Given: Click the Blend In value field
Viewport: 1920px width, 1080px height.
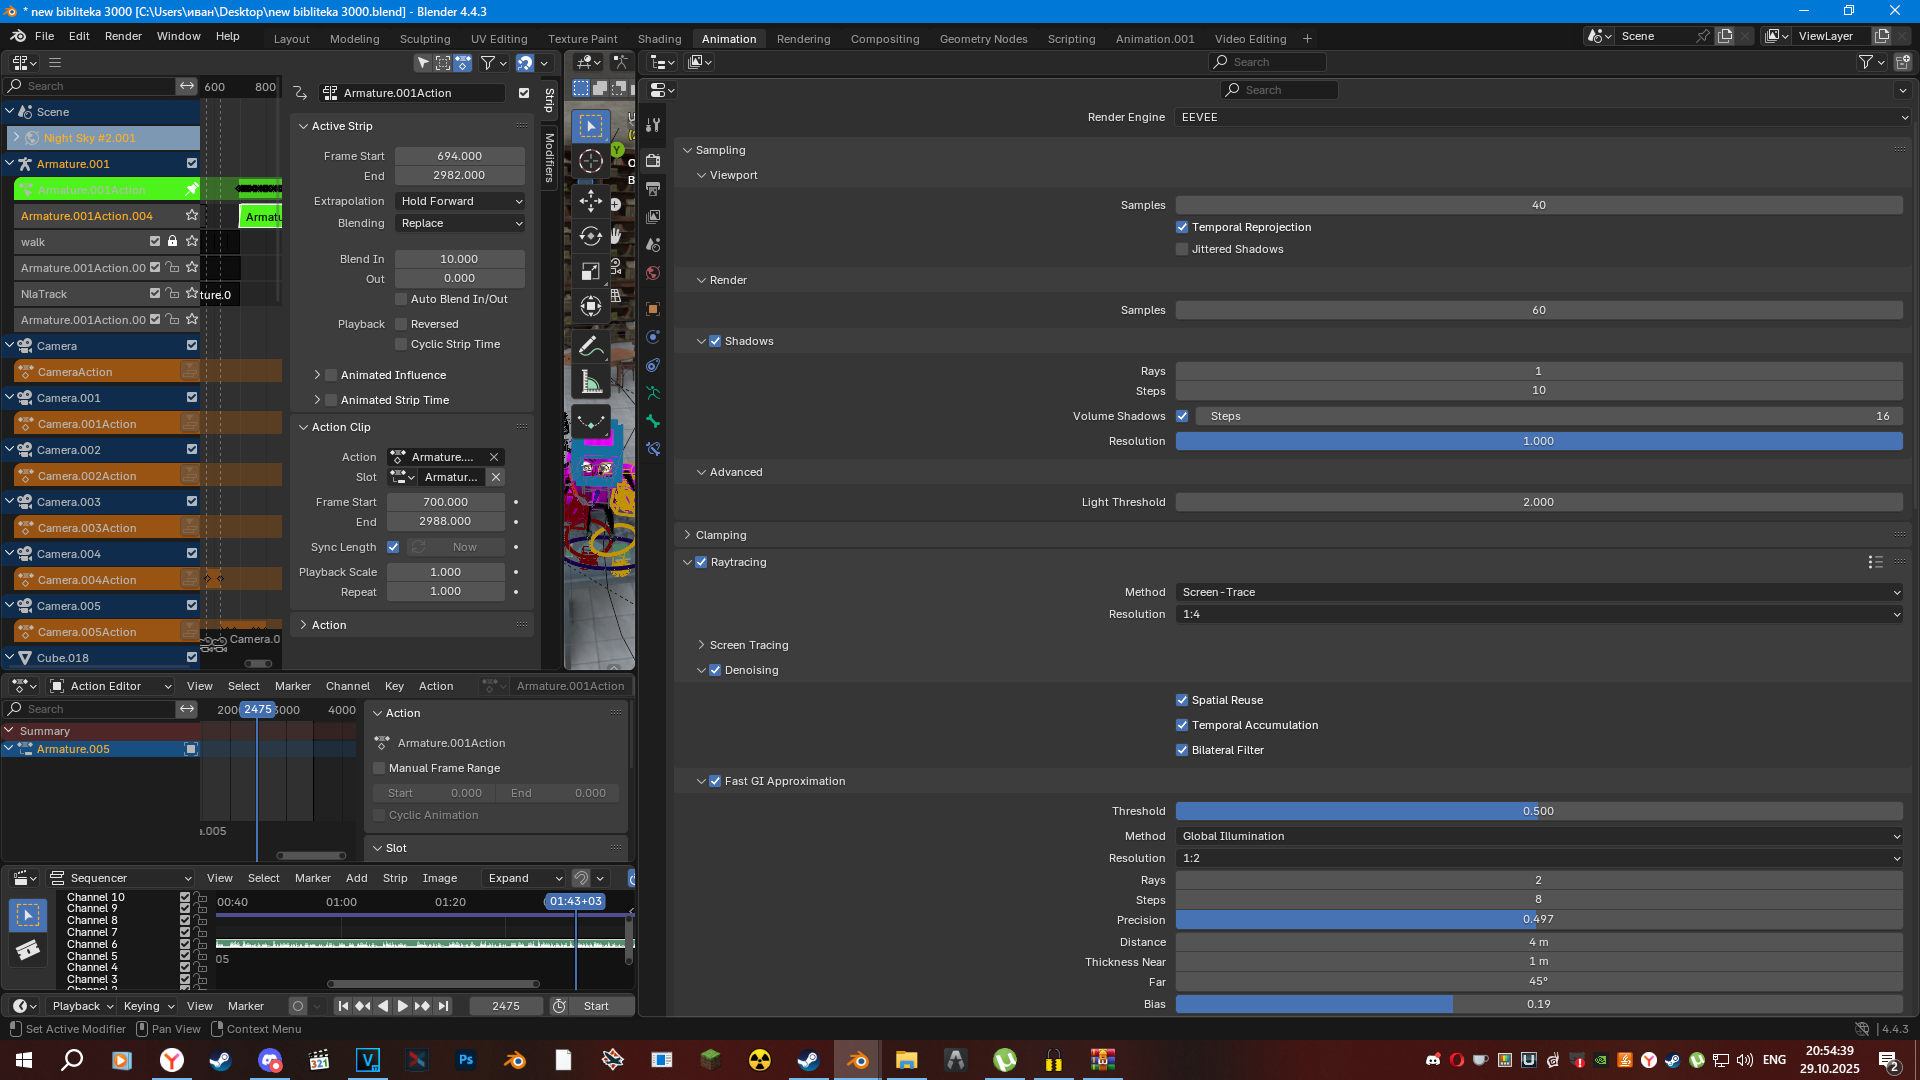Looking at the screenshot, I should (459, 259).
